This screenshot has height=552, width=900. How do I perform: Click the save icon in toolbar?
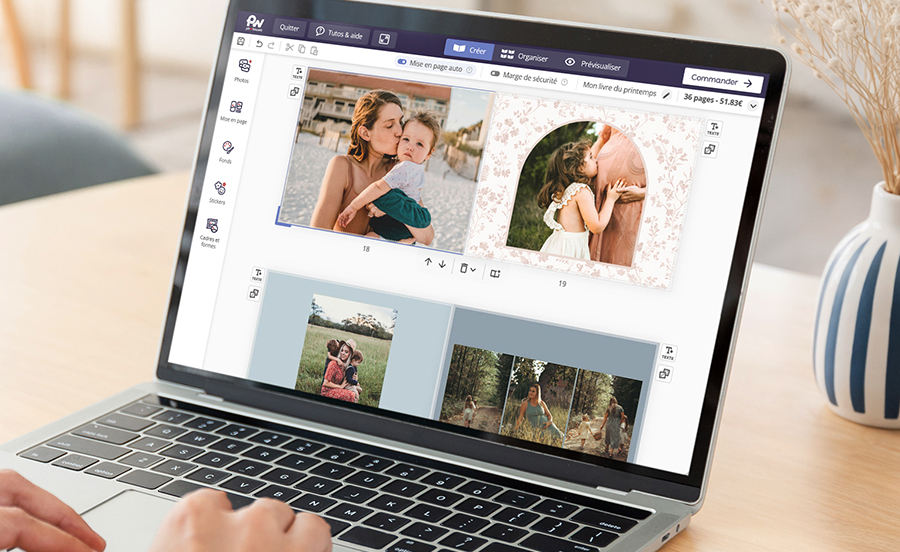(240, 42)
